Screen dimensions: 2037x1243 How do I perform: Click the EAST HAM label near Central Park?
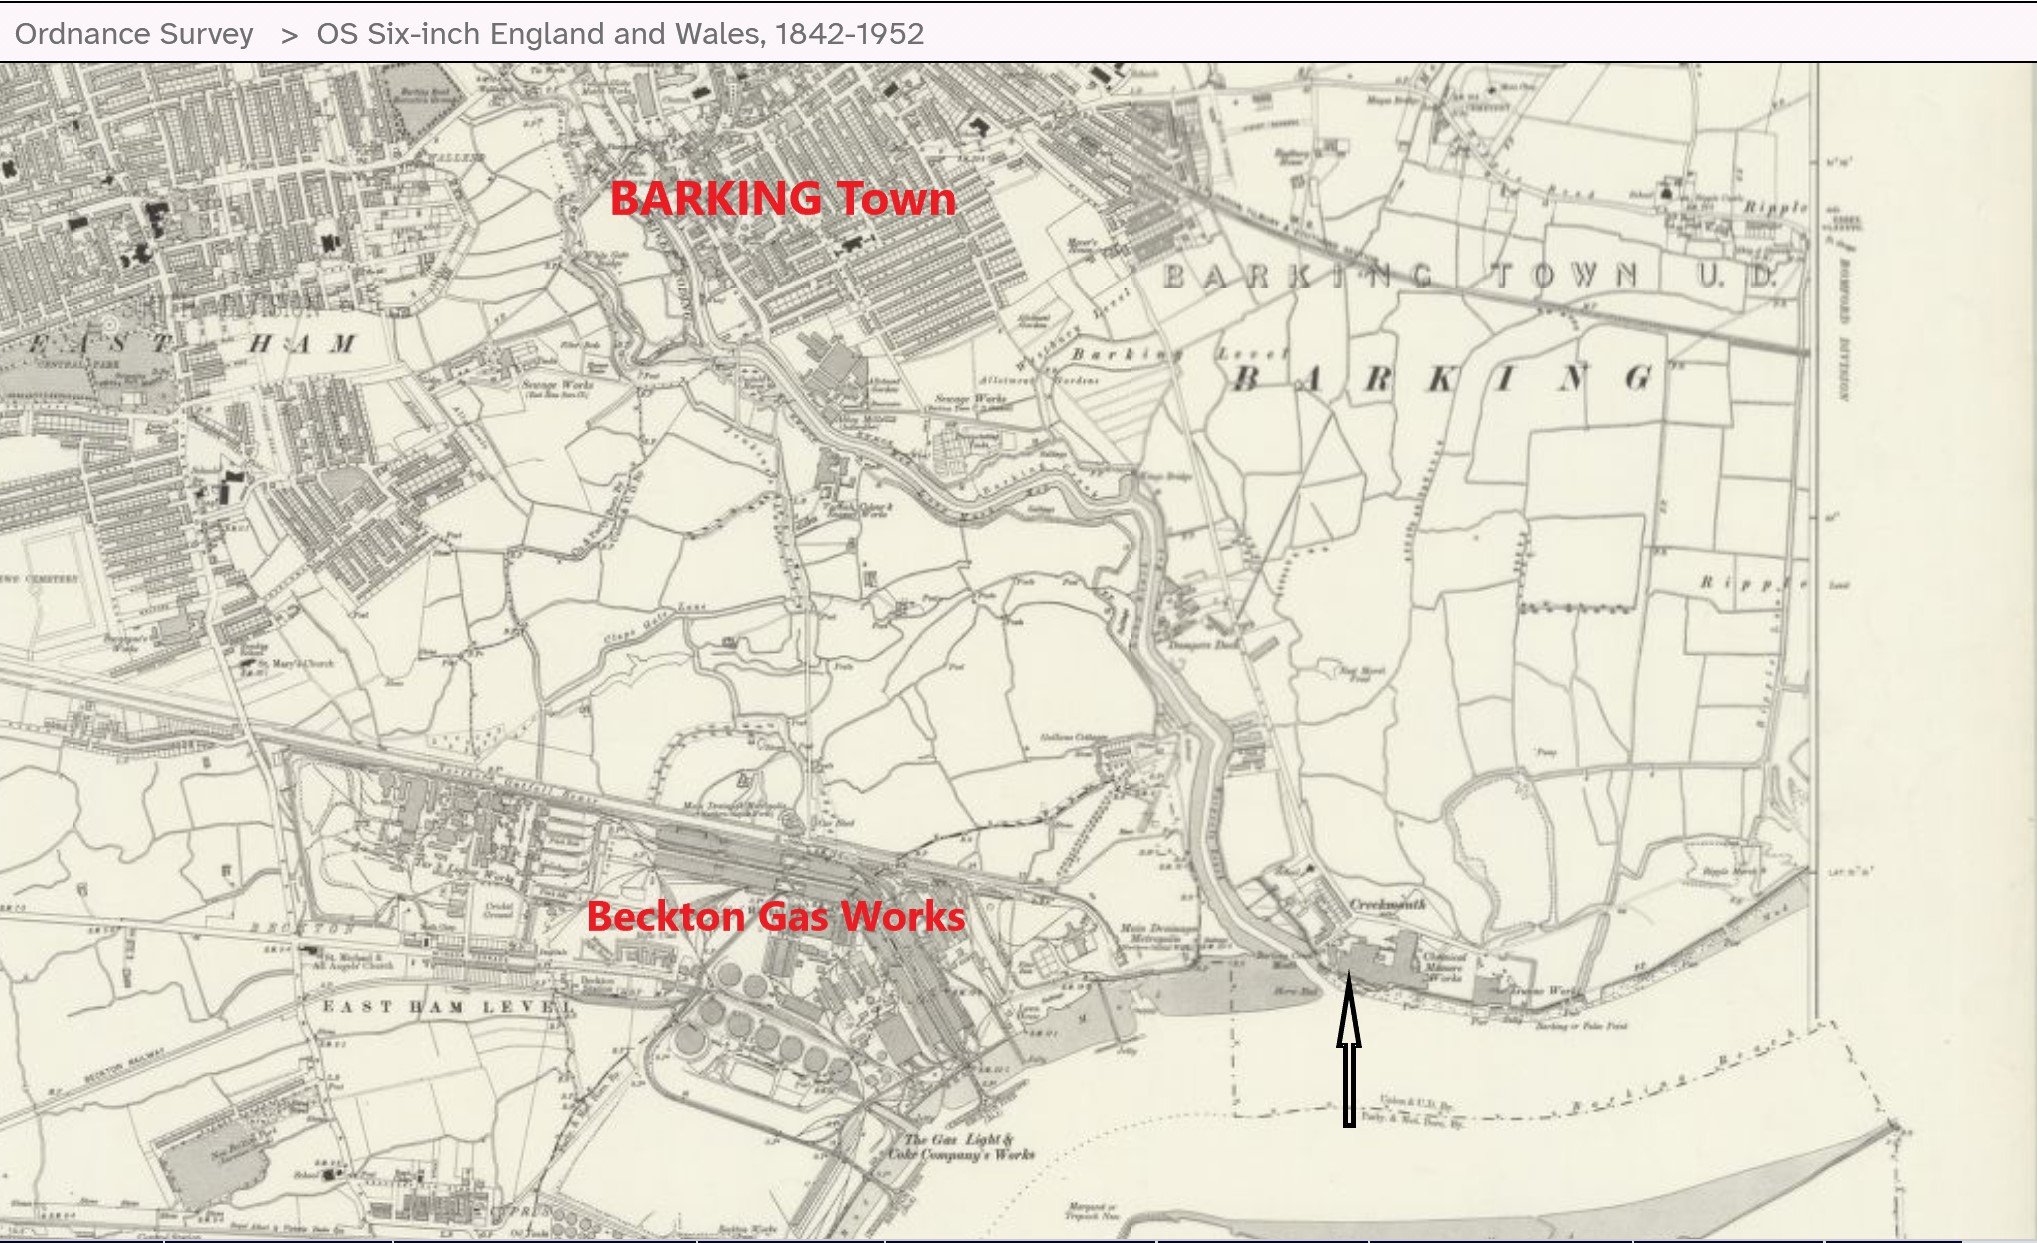(x=190, y=344)
